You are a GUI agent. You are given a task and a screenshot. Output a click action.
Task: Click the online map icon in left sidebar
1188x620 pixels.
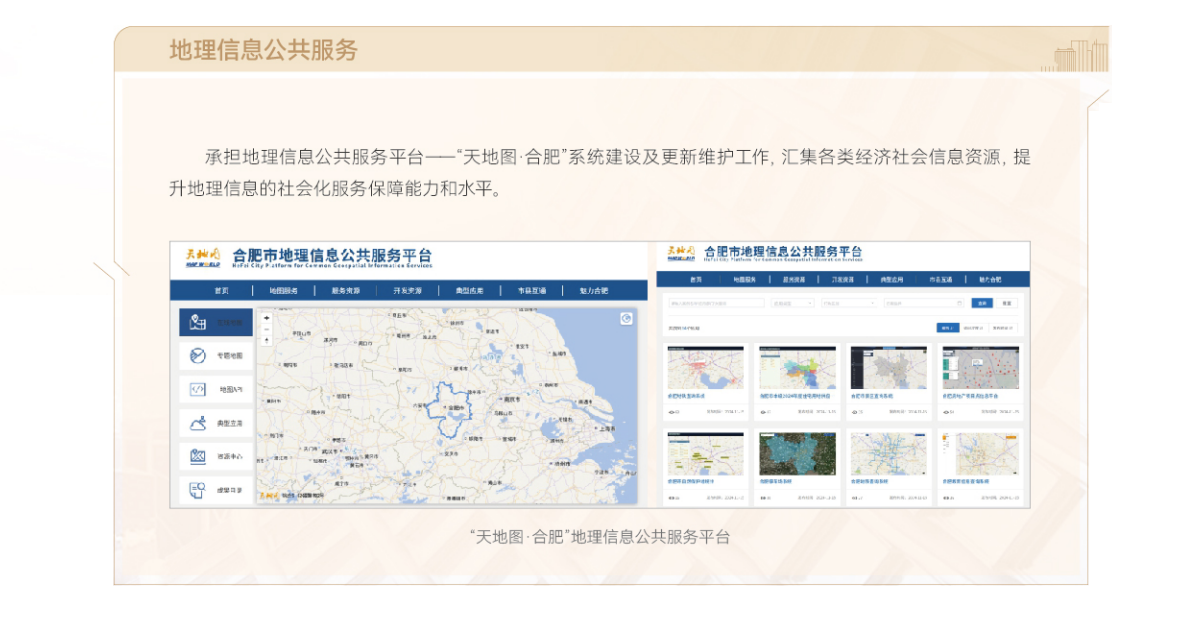(198, 322)
